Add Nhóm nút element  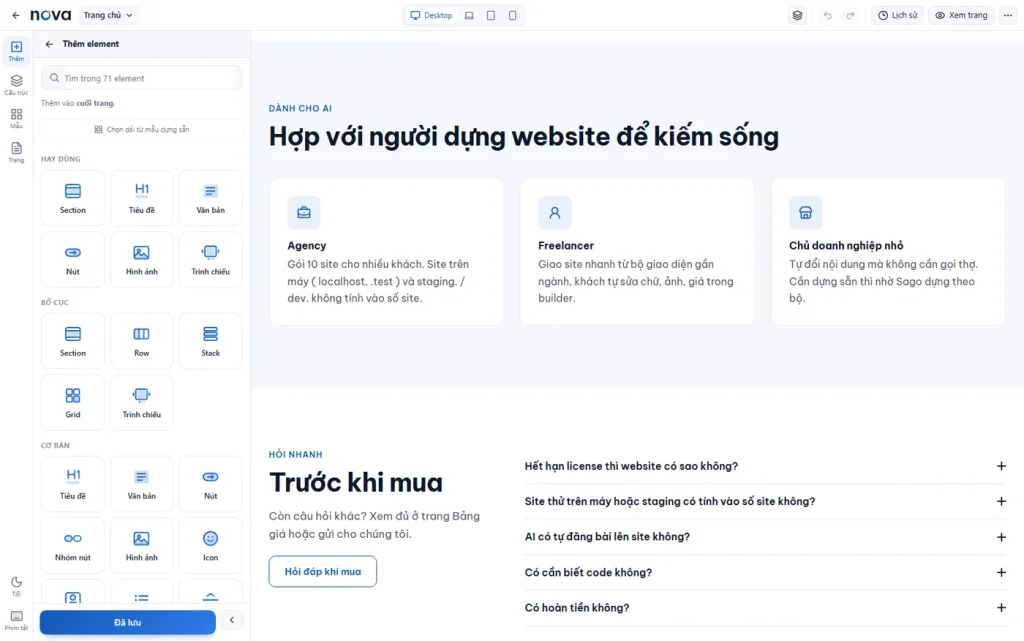[x=72, y=546]
